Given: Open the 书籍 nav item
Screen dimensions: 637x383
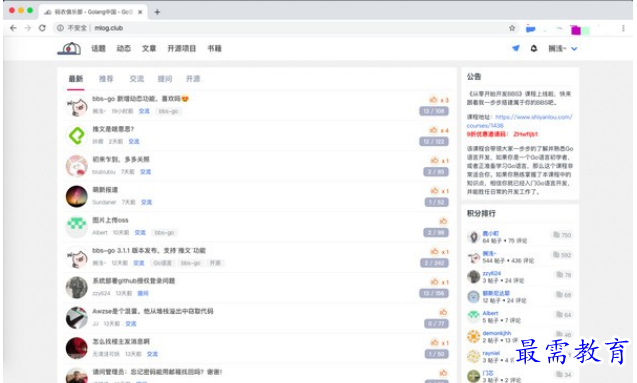Looking at the screenshot, I should coord(214,48).
